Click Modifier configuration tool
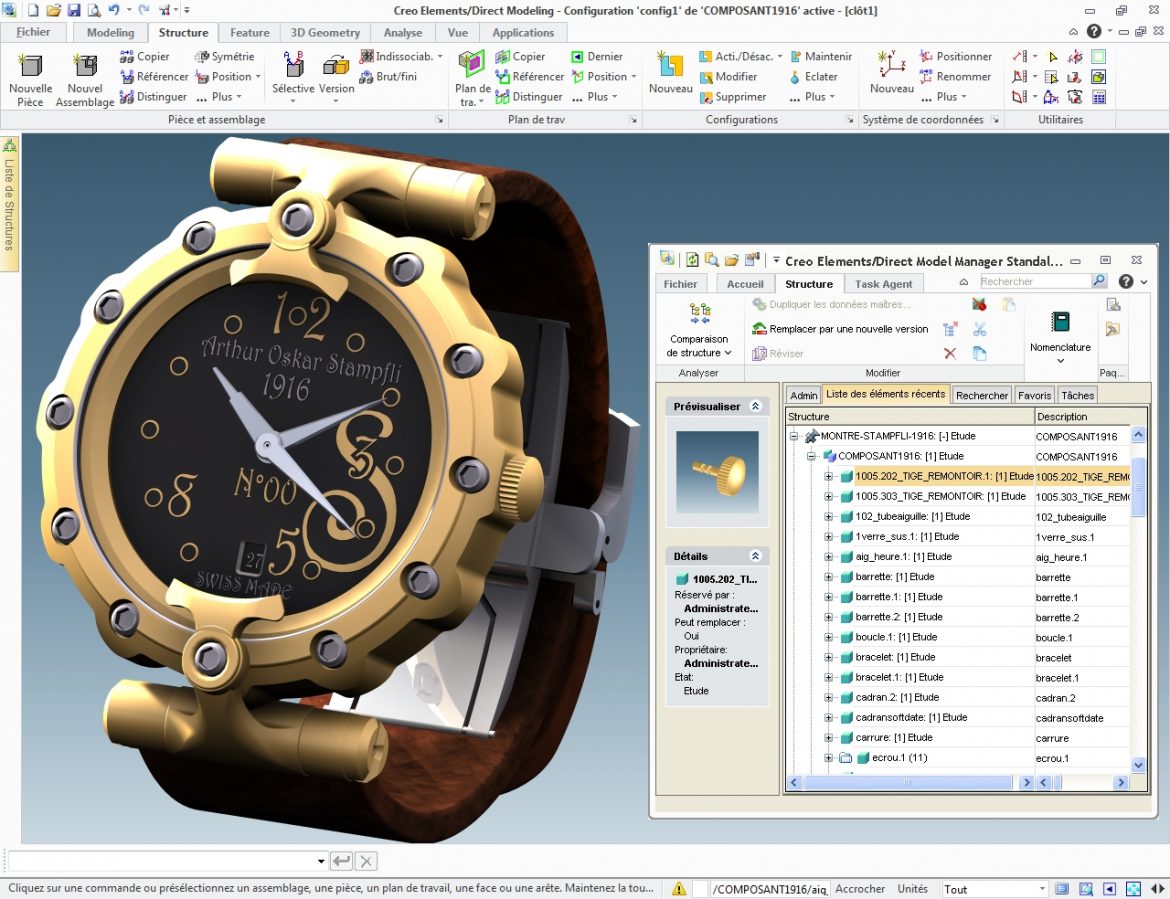1170x899 pixels. [x=728, y=77]
